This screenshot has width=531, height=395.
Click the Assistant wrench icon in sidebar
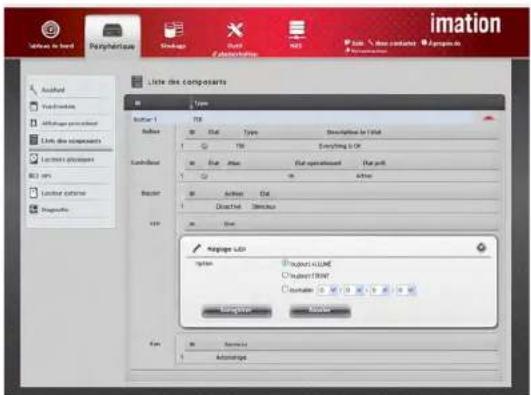pos(33,90)
